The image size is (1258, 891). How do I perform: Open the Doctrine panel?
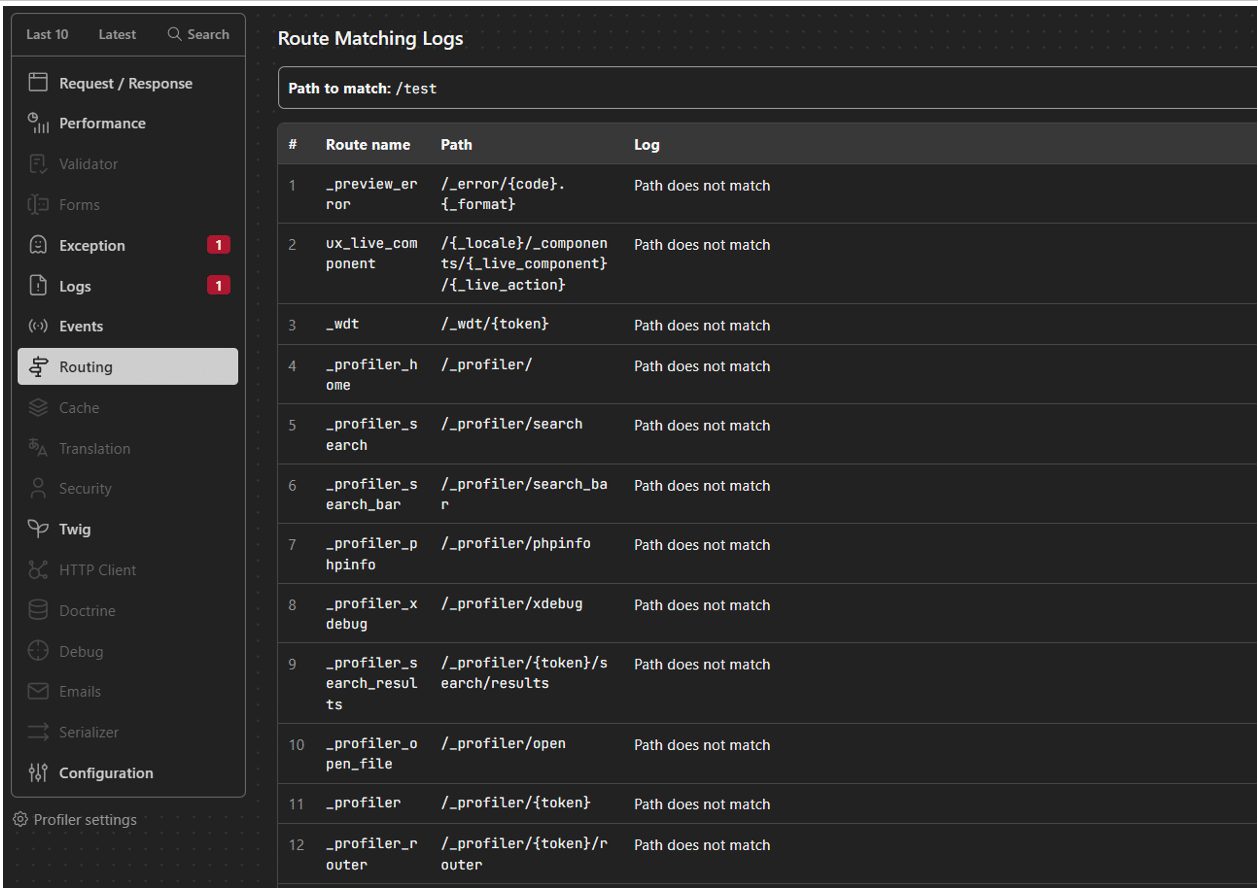pos(86,610)
